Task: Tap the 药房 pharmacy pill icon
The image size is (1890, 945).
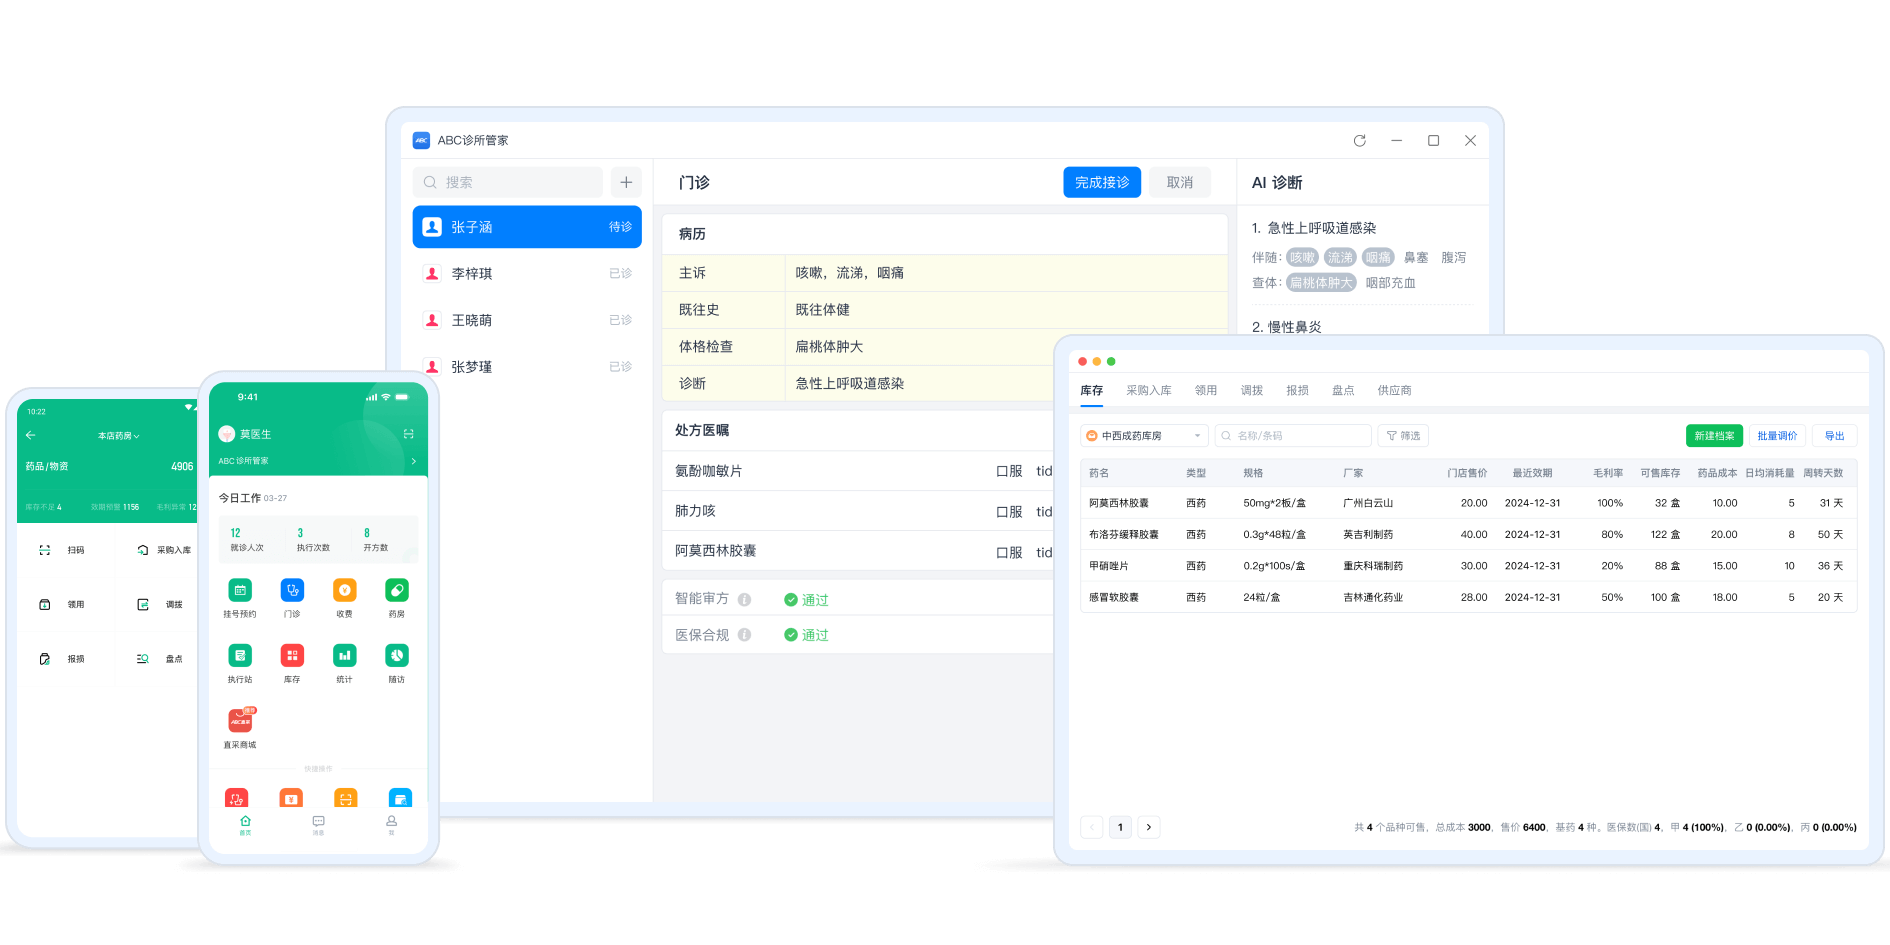Action: 397,591
